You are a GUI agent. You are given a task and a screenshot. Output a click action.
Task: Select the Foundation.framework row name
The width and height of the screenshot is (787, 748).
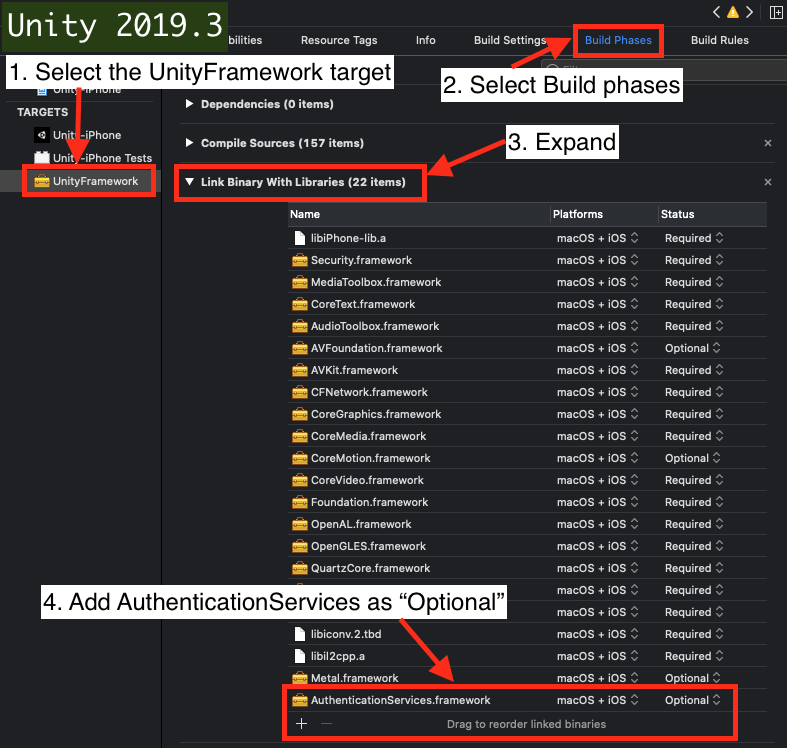369,502
